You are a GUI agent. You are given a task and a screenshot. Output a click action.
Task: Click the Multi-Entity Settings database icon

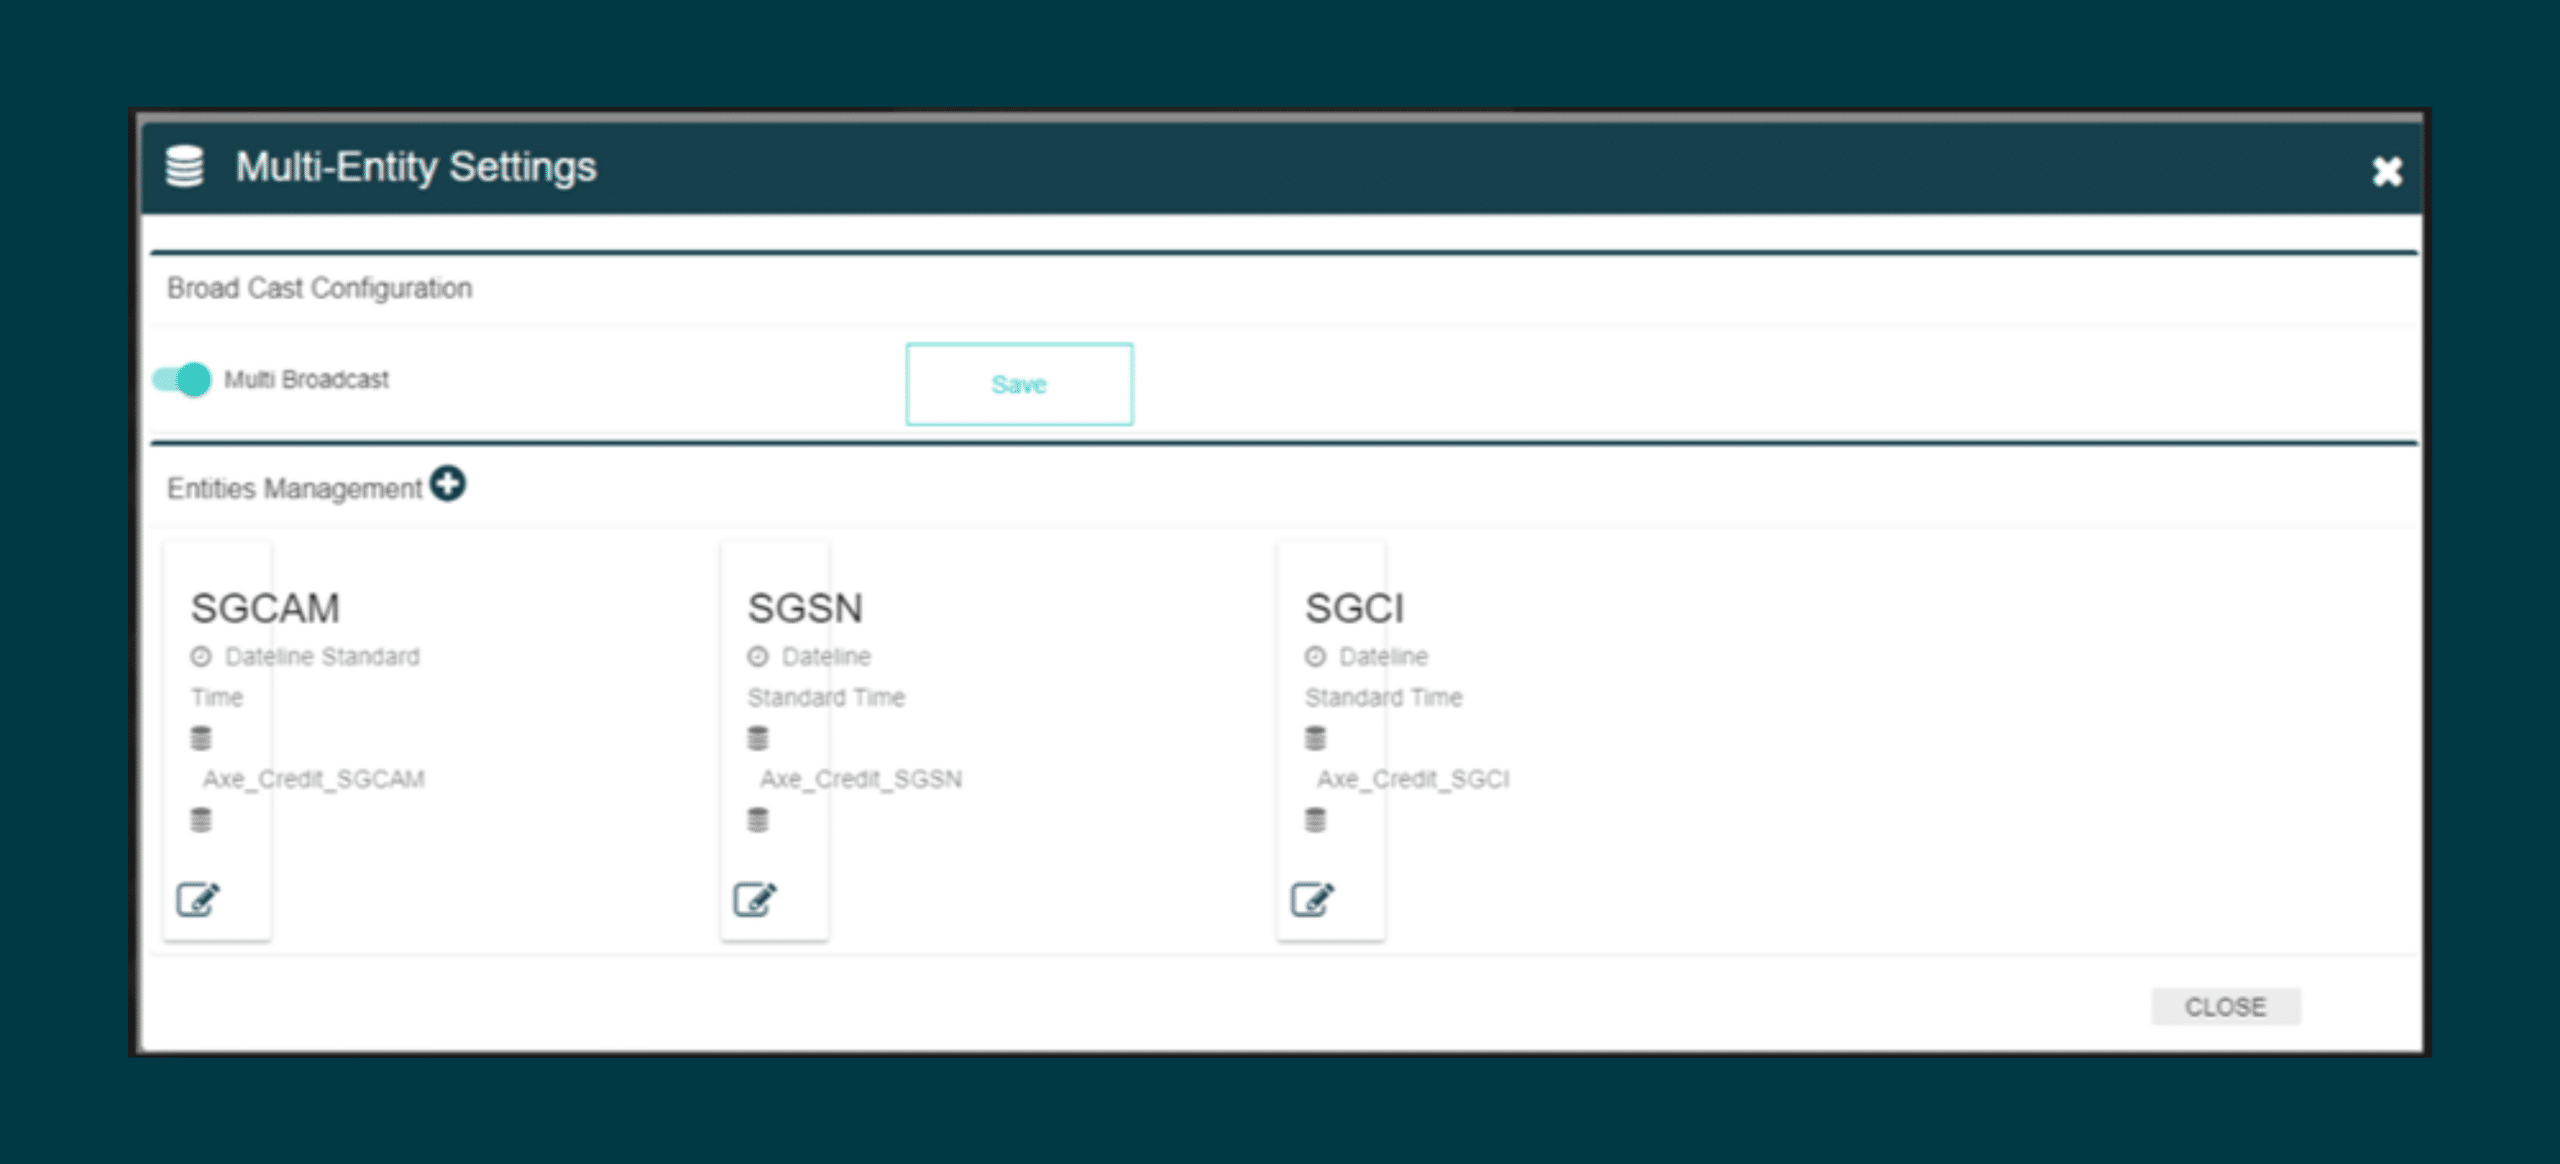click(185, 166)
